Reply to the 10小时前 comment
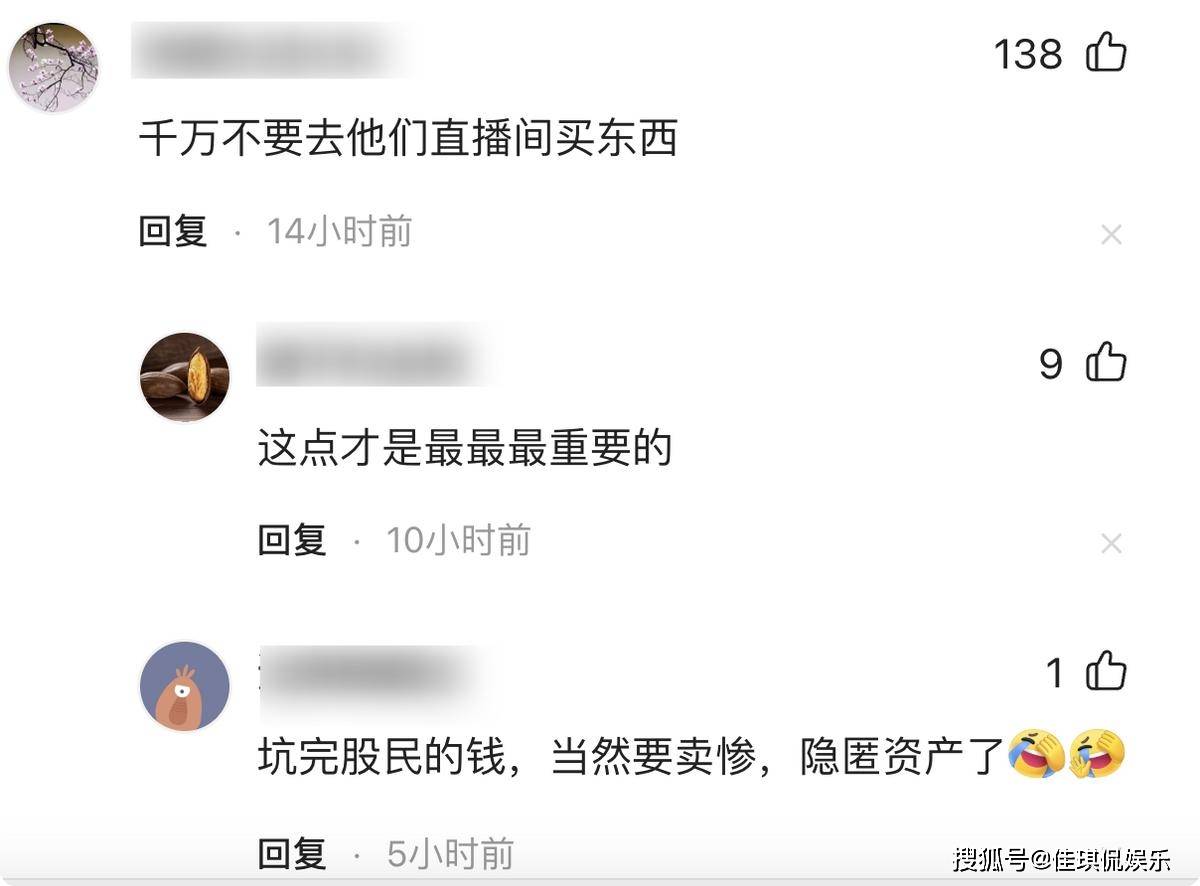Screen dimensions: 1200x886 point(292,541)
